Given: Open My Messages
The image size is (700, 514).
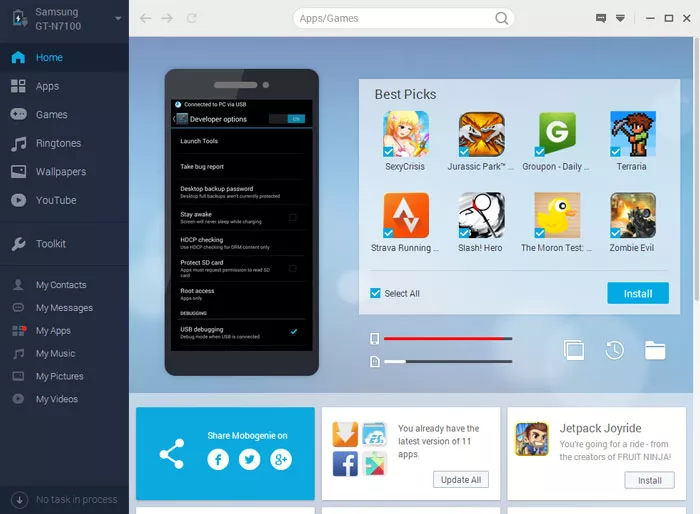Looking at the screenshot, I should point(64,308).
